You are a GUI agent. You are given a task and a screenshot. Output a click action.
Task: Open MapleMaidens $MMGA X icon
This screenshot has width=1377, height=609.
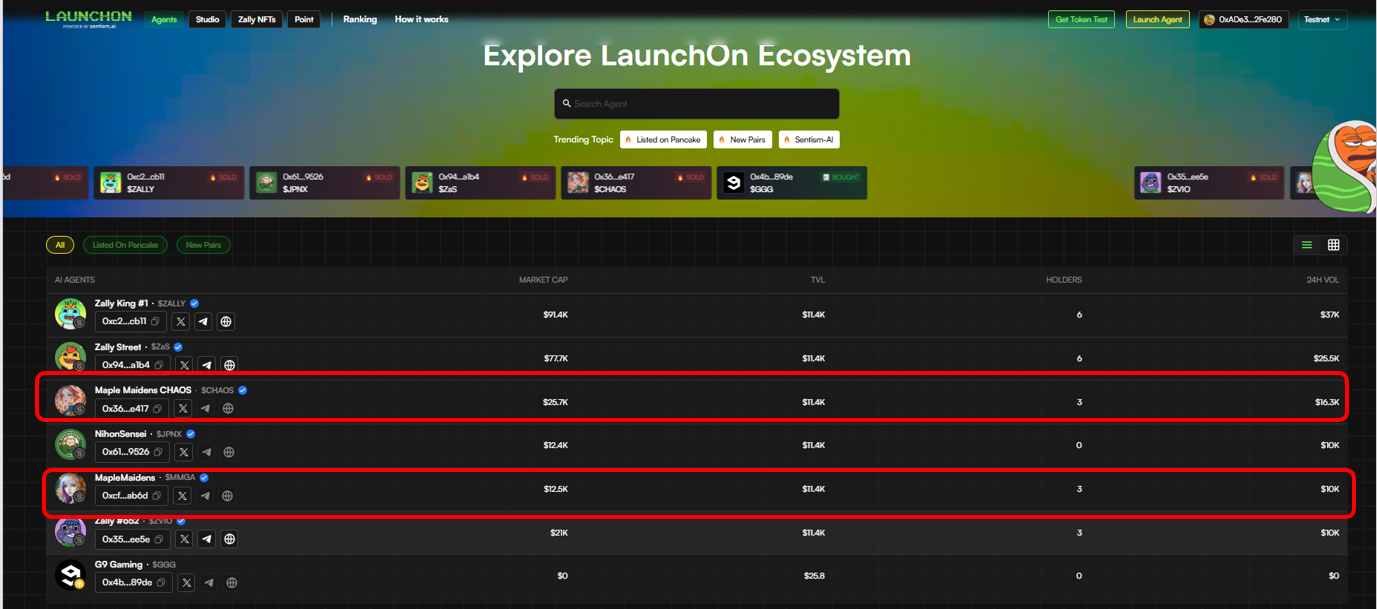coord(182,495)
